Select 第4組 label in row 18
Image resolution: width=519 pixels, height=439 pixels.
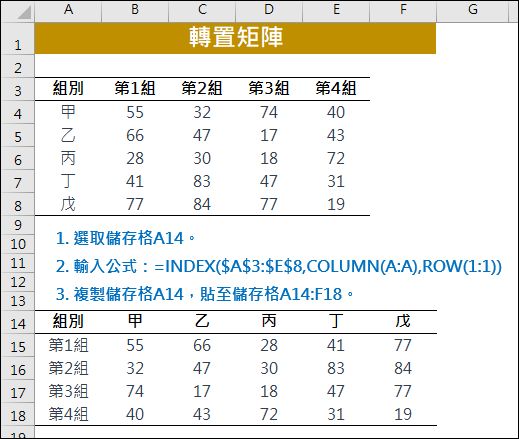68,414
